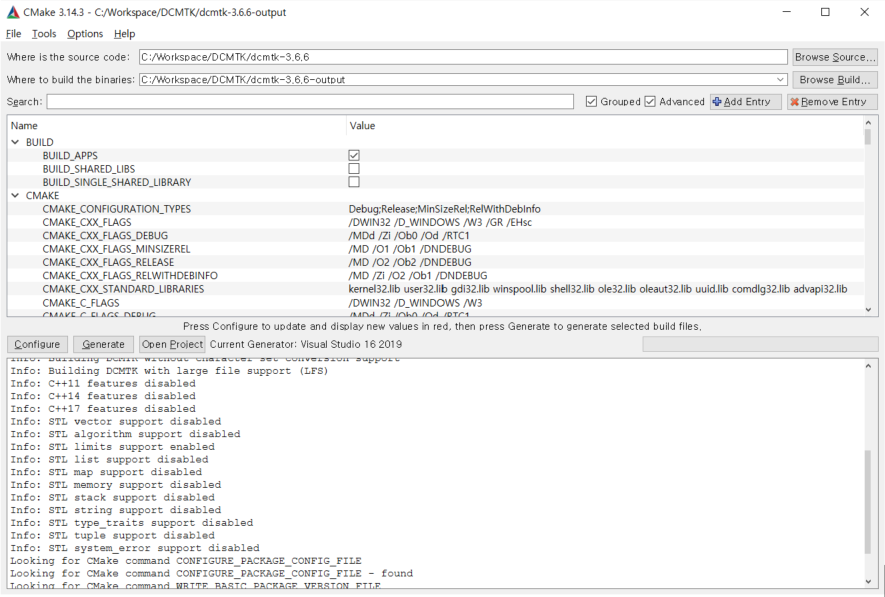Image resolution: width=885 pixels, height=597 pixels.
Task: Enable the BUILD_SINGLE_SHARED_LIBRARY checkbox
Action: point(354,182)
